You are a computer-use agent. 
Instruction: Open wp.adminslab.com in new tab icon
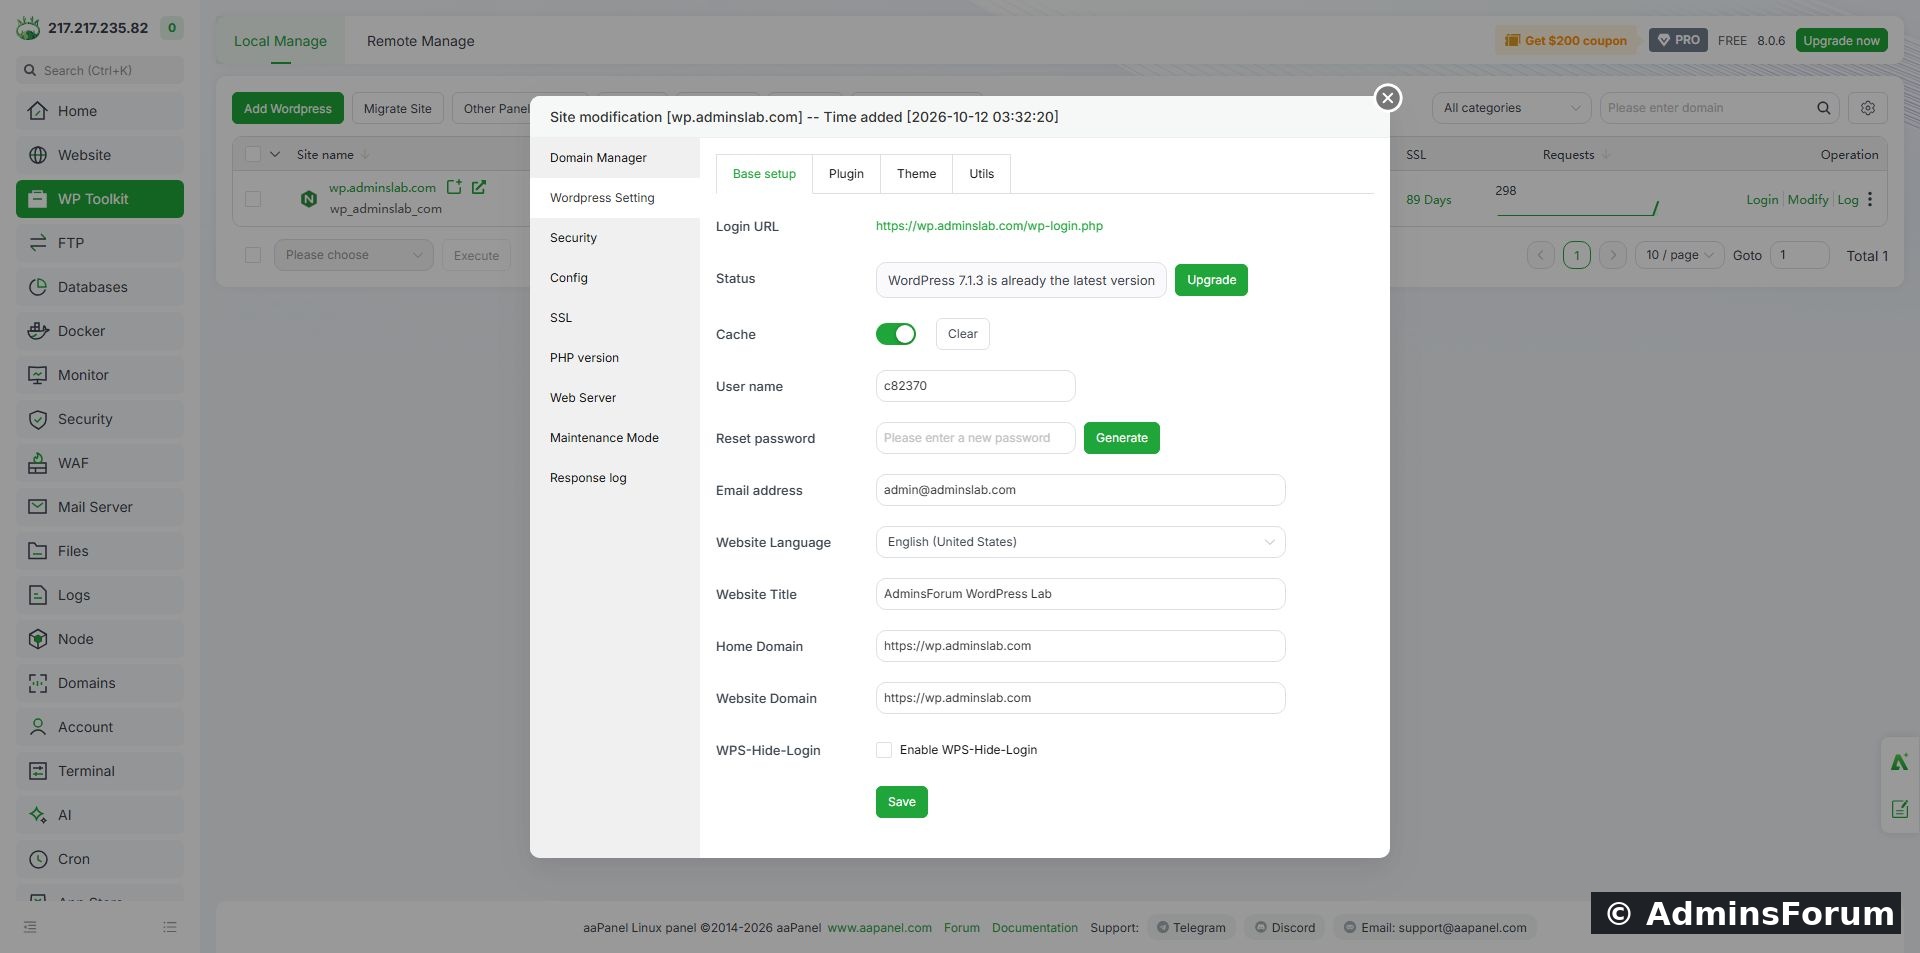point(479,187)
